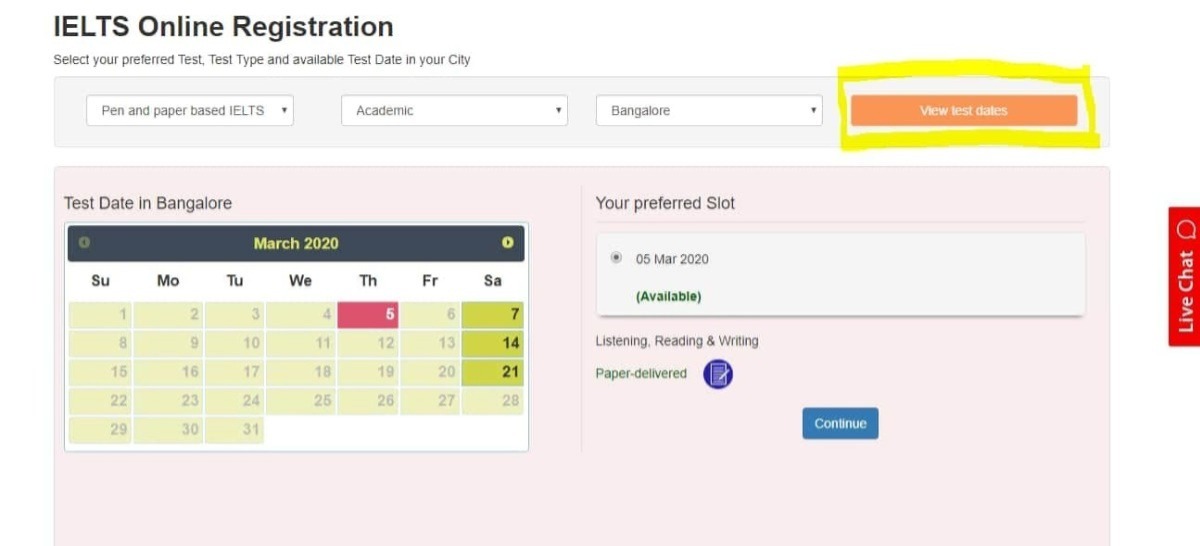Click the paper-delivered test icon
The width and height of the screenshot is (1200, 546).
pyautogui.click(x=718, y=374)
